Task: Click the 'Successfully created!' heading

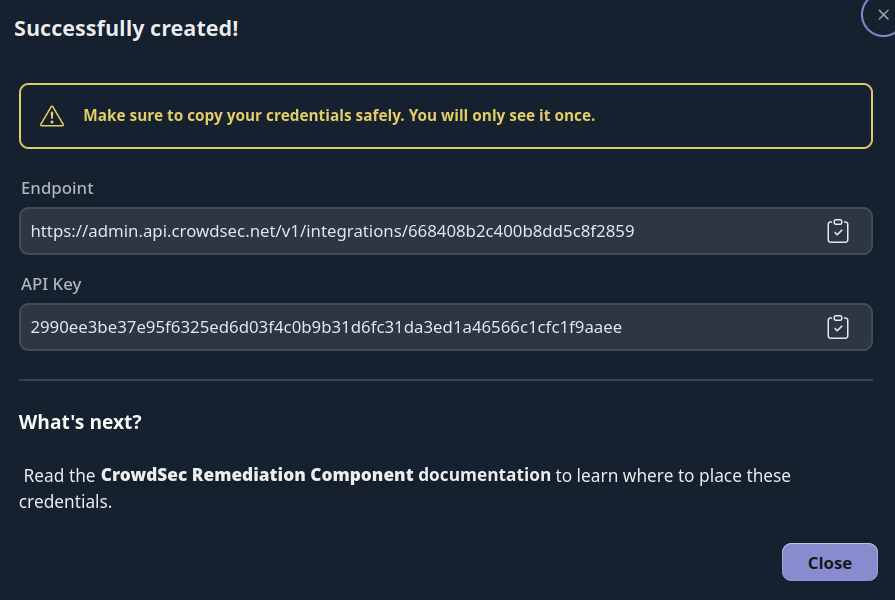Action: 126,28
